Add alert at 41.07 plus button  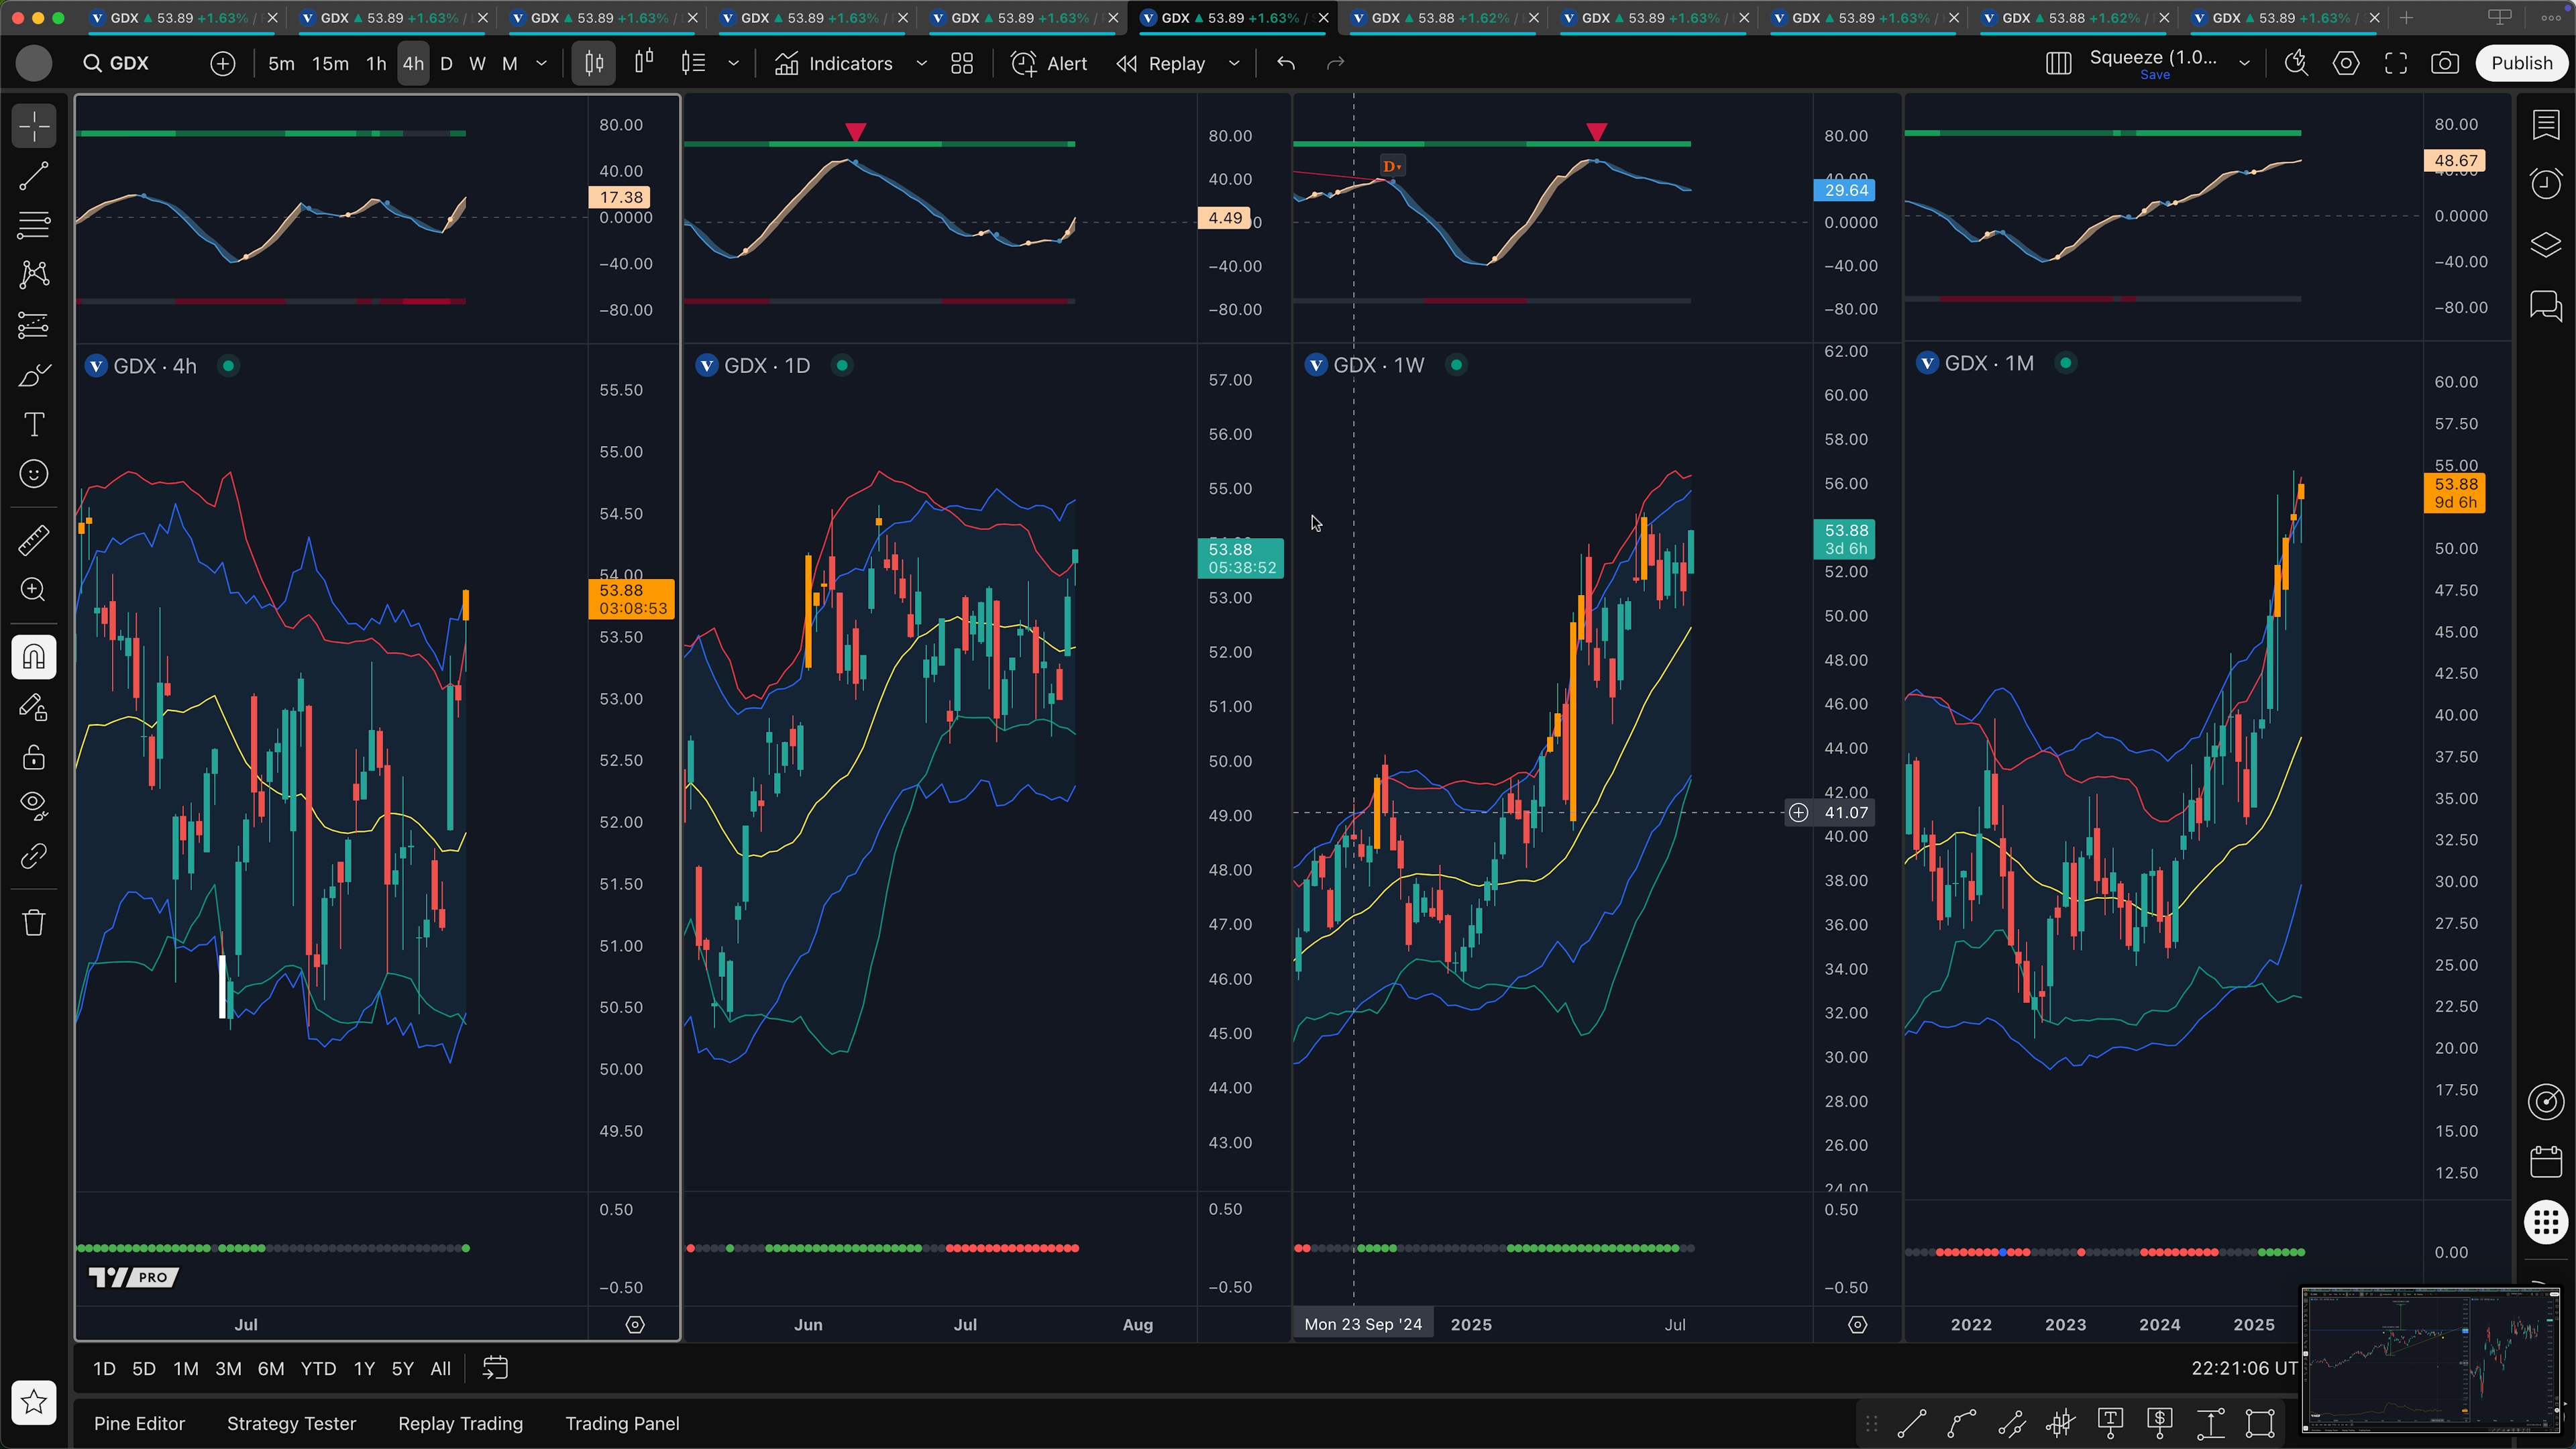point(1798,813)
